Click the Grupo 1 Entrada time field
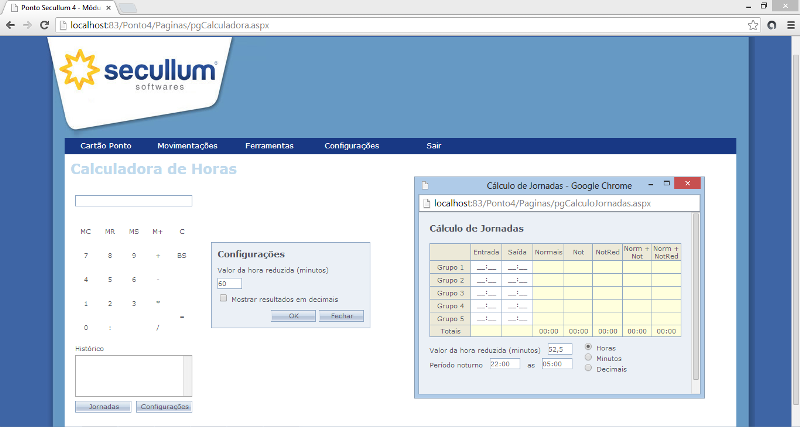 [x=486, y=268]
